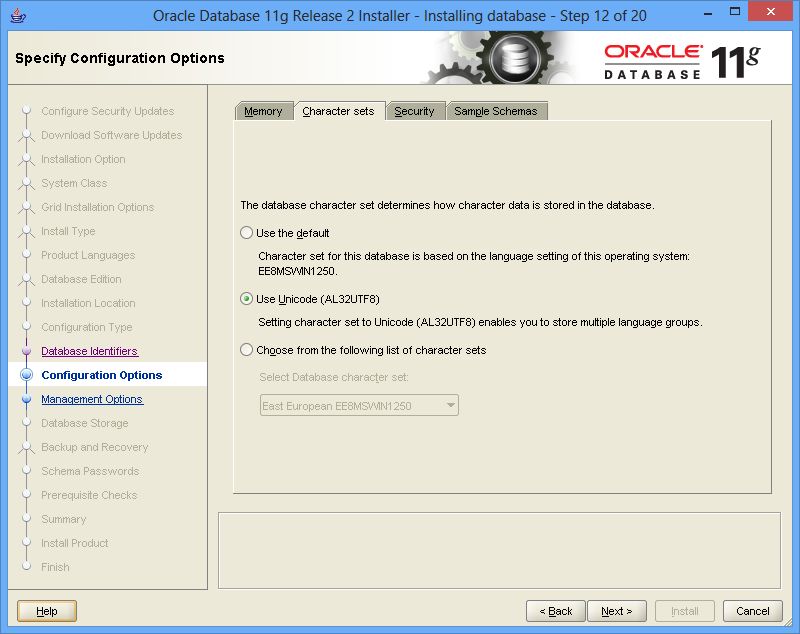
Task: Switch to the Character sets tab
Action: point(338,111)
